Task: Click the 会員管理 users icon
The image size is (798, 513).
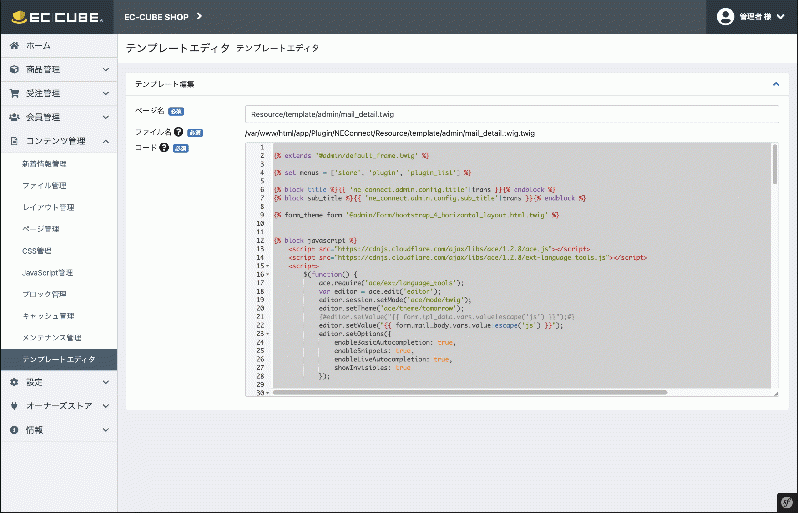Action: 14,117
